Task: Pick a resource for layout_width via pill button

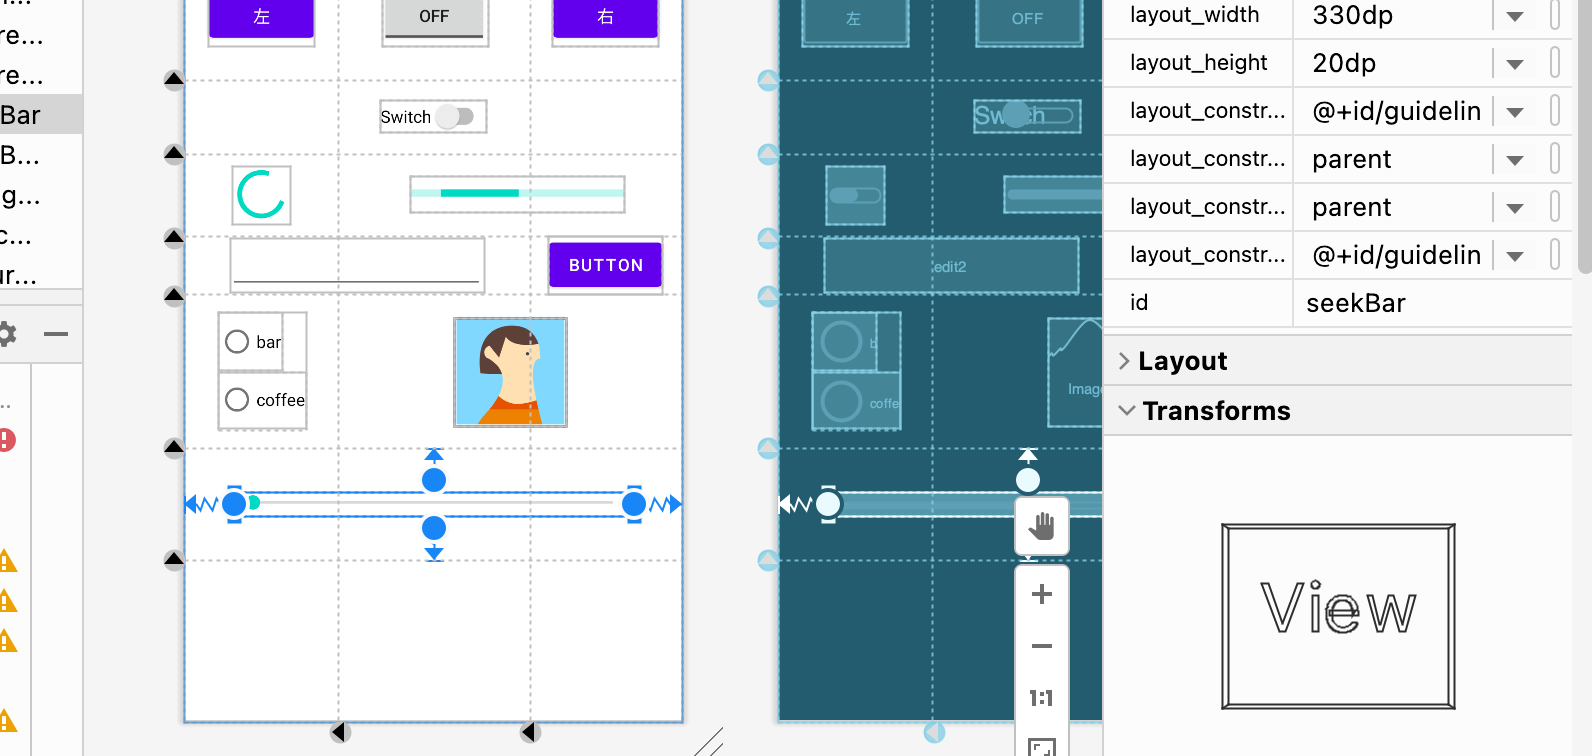Action: (x=1555, y=15)
